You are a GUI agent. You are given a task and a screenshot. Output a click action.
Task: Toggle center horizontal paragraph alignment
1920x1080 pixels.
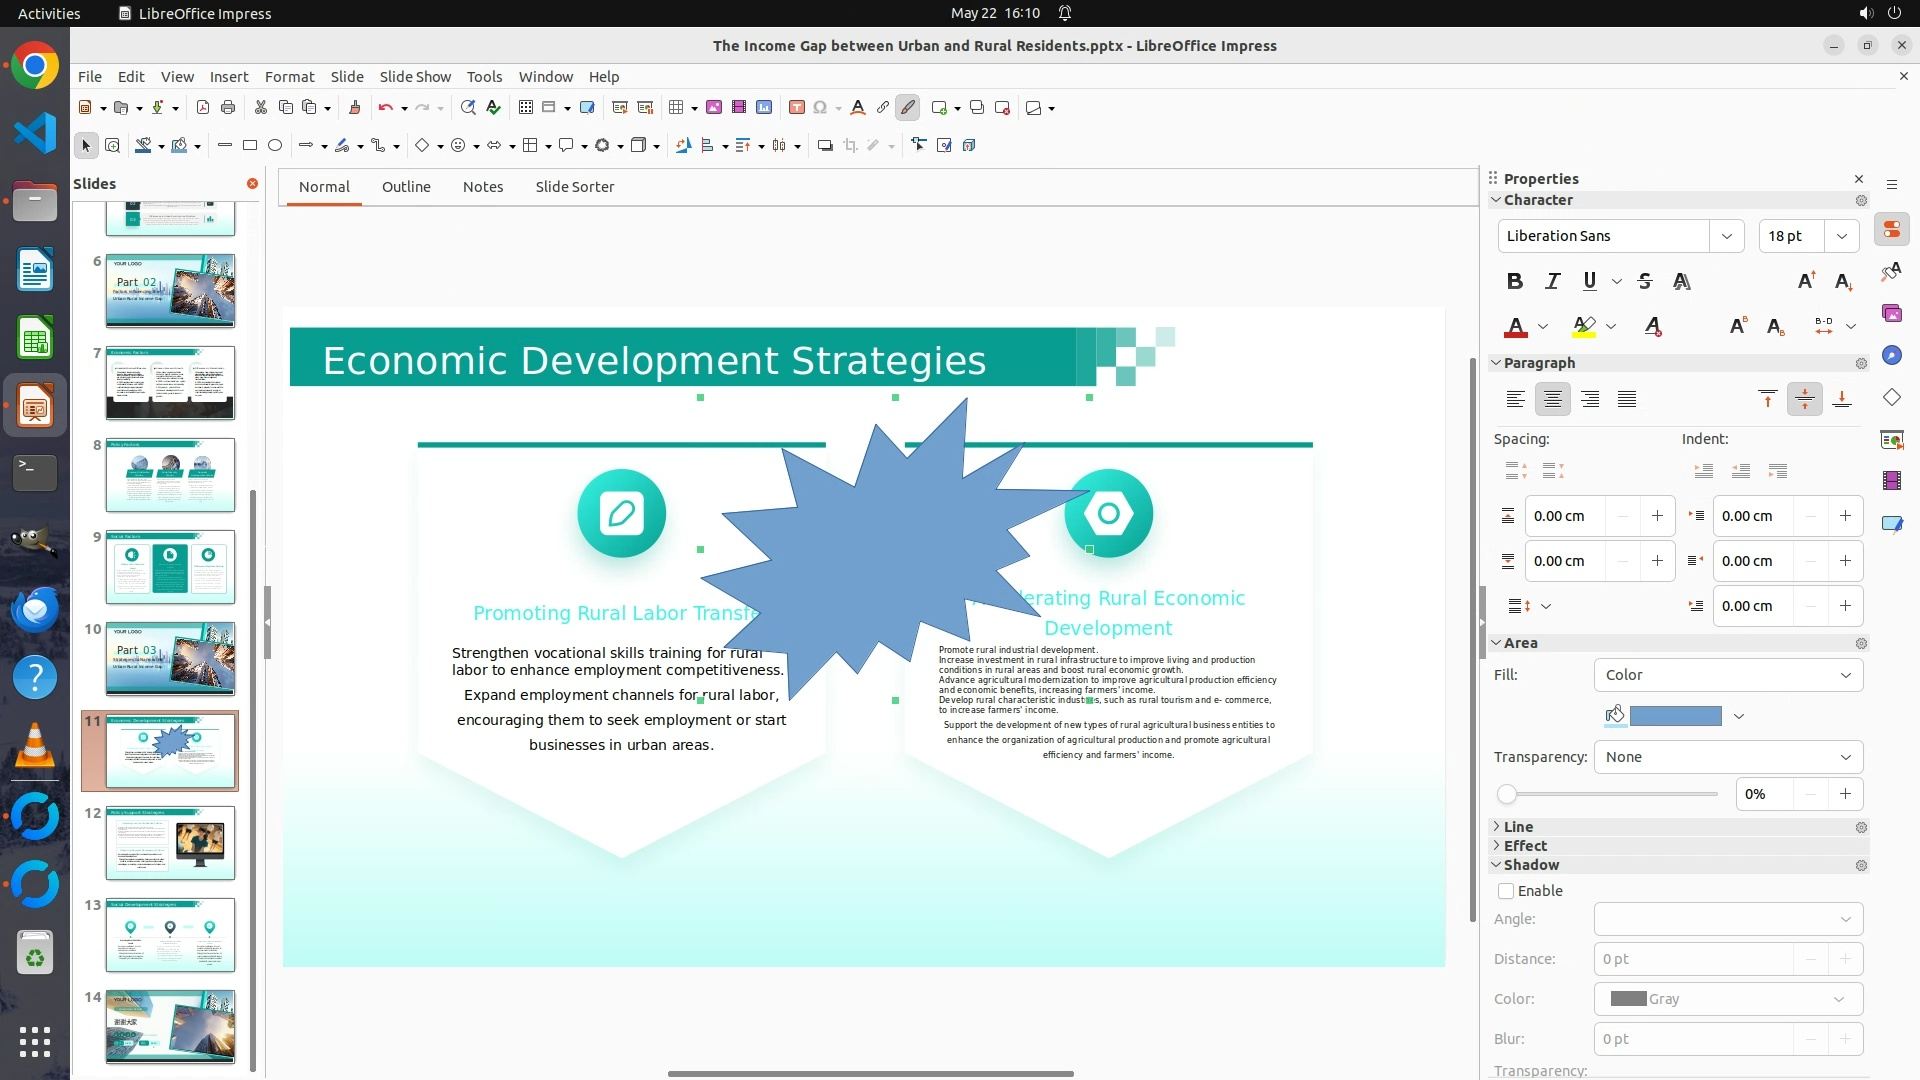pyautogui.click(x=1552, y=399)
